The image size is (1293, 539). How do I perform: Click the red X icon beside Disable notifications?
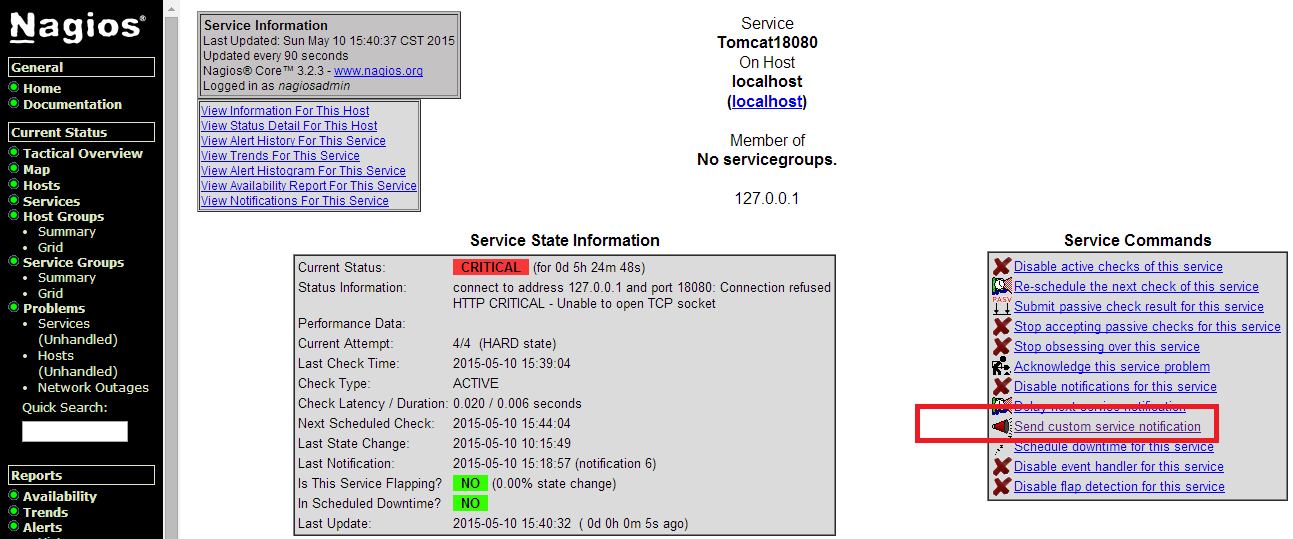pyautogui.click(x=1001, y=387)
